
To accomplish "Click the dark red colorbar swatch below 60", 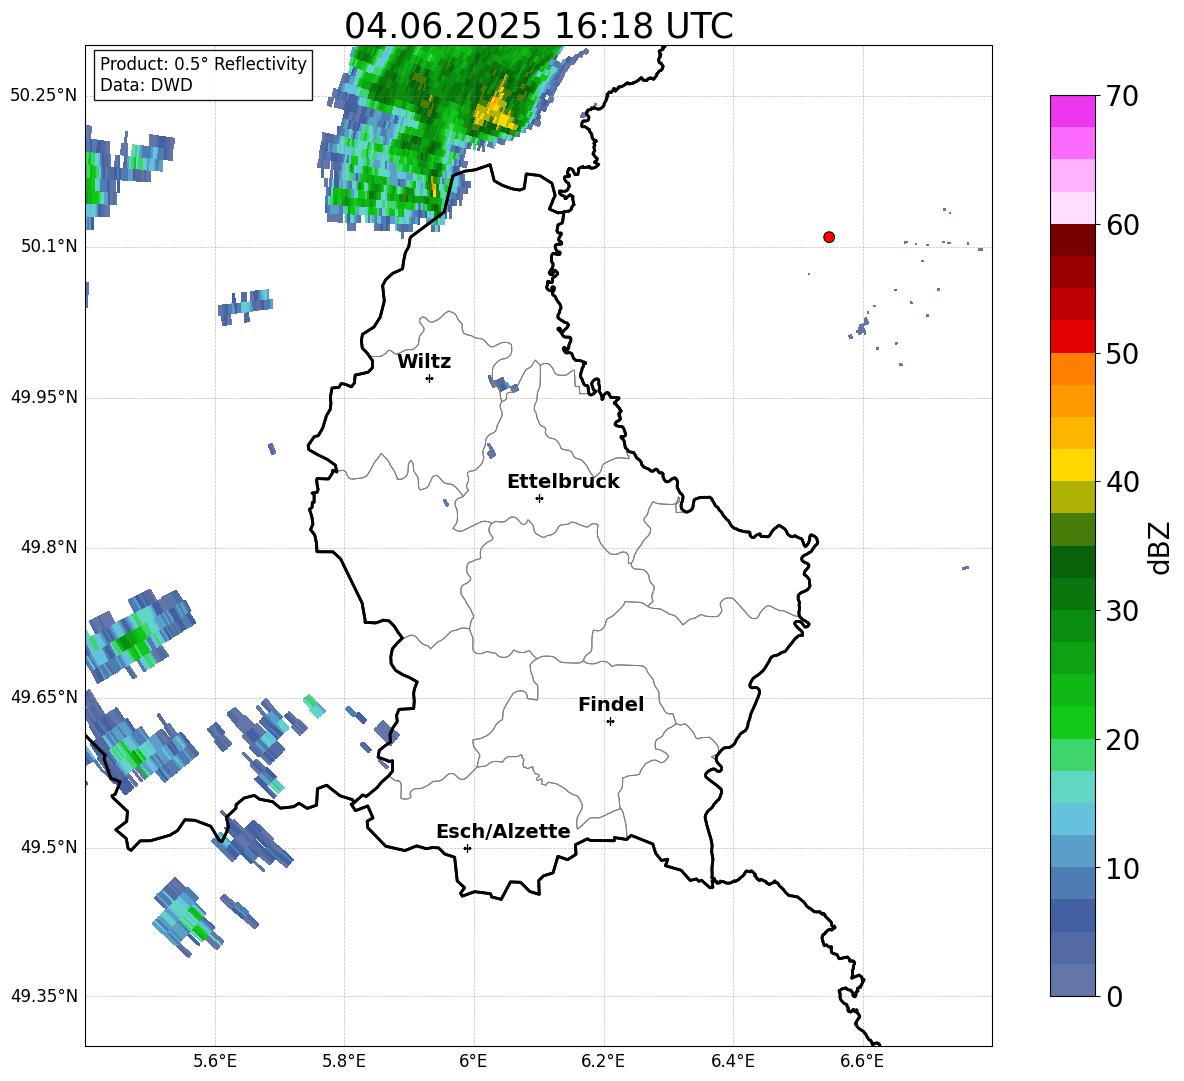I will pos(1072,240).
